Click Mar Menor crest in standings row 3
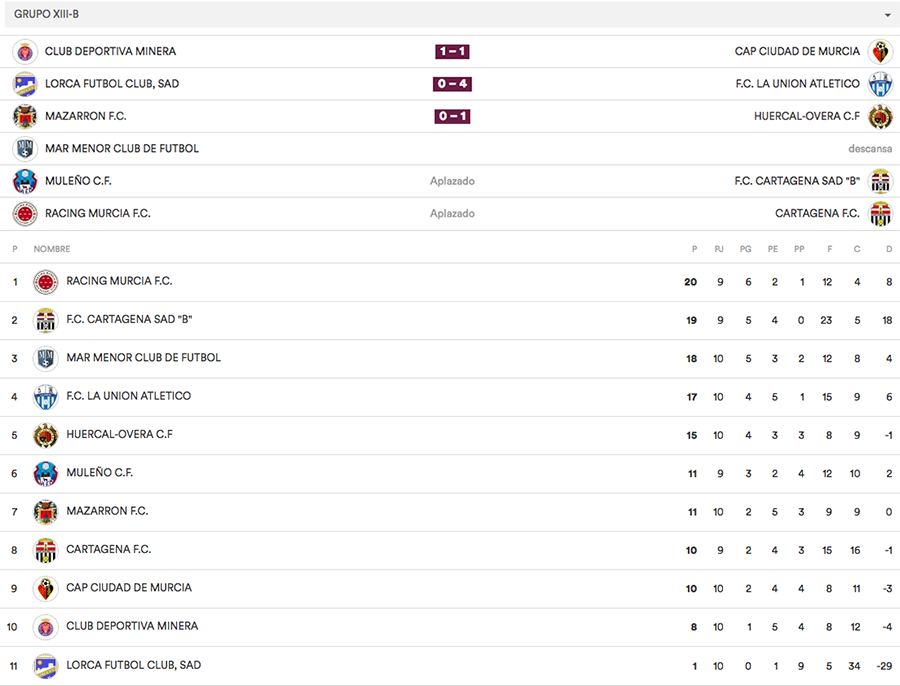 [45, 358]
